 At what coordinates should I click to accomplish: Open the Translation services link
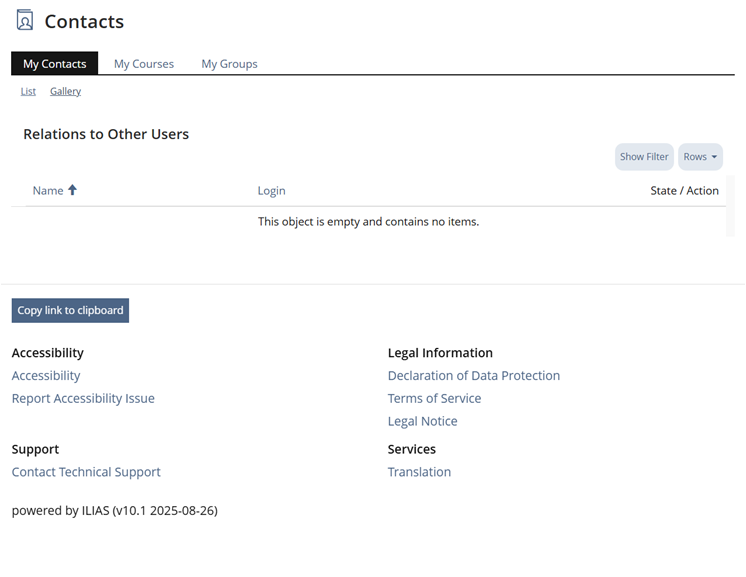click(x=419, y=472)
